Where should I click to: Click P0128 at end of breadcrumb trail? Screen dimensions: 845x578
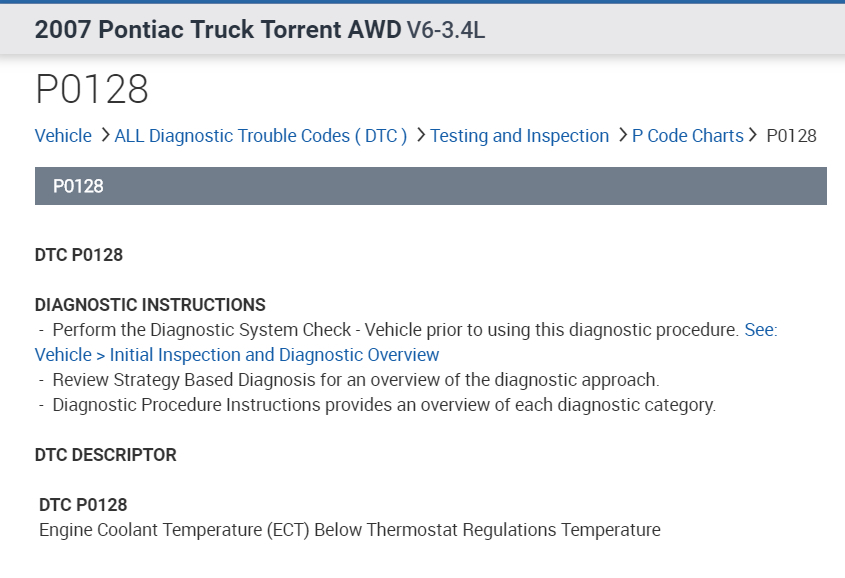click(x=791, y=136)
